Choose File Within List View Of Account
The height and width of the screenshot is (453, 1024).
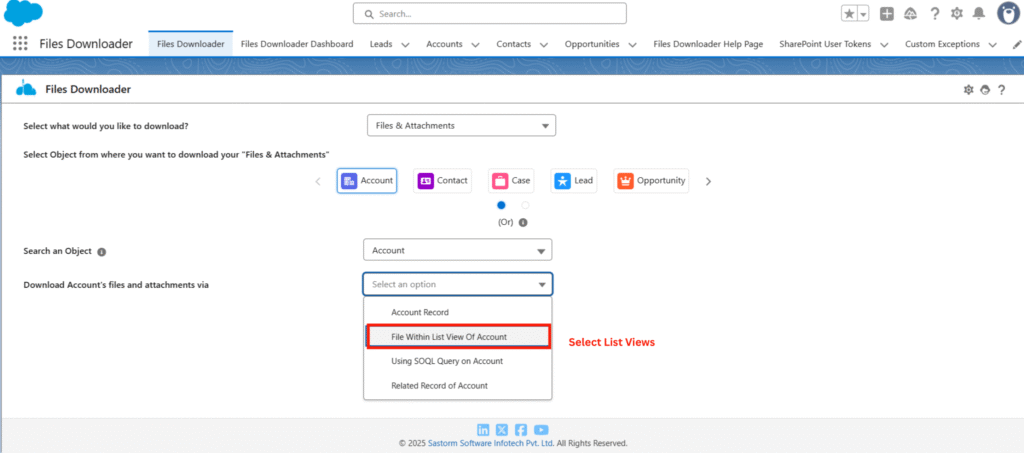(458, 337)
